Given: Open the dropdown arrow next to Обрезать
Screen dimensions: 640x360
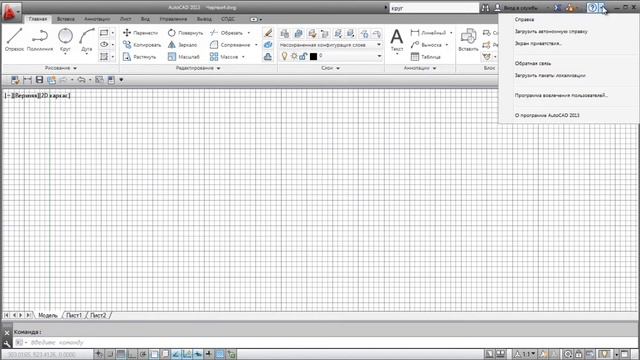Looking at the screenshot, I should pos(249,33).
